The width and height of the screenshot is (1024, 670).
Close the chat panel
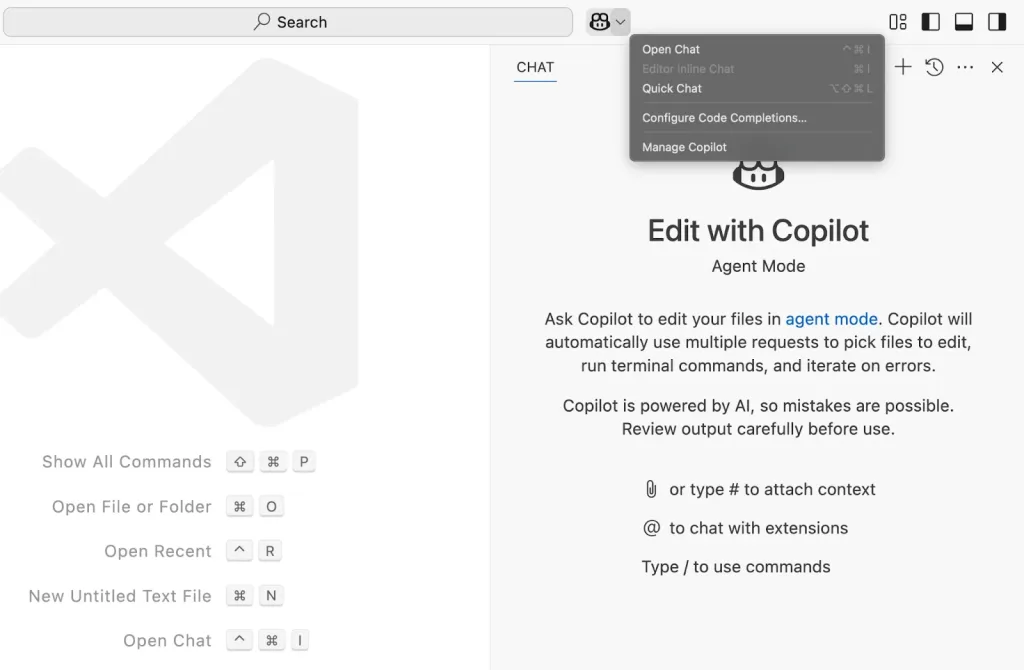pos(997,67)
